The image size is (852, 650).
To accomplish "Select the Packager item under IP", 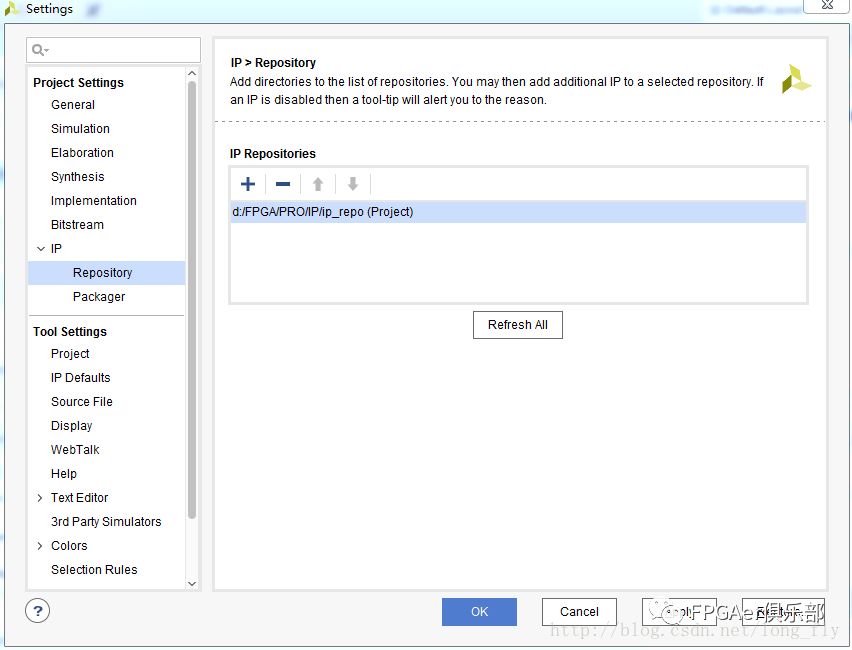I will tap(99, 297).
